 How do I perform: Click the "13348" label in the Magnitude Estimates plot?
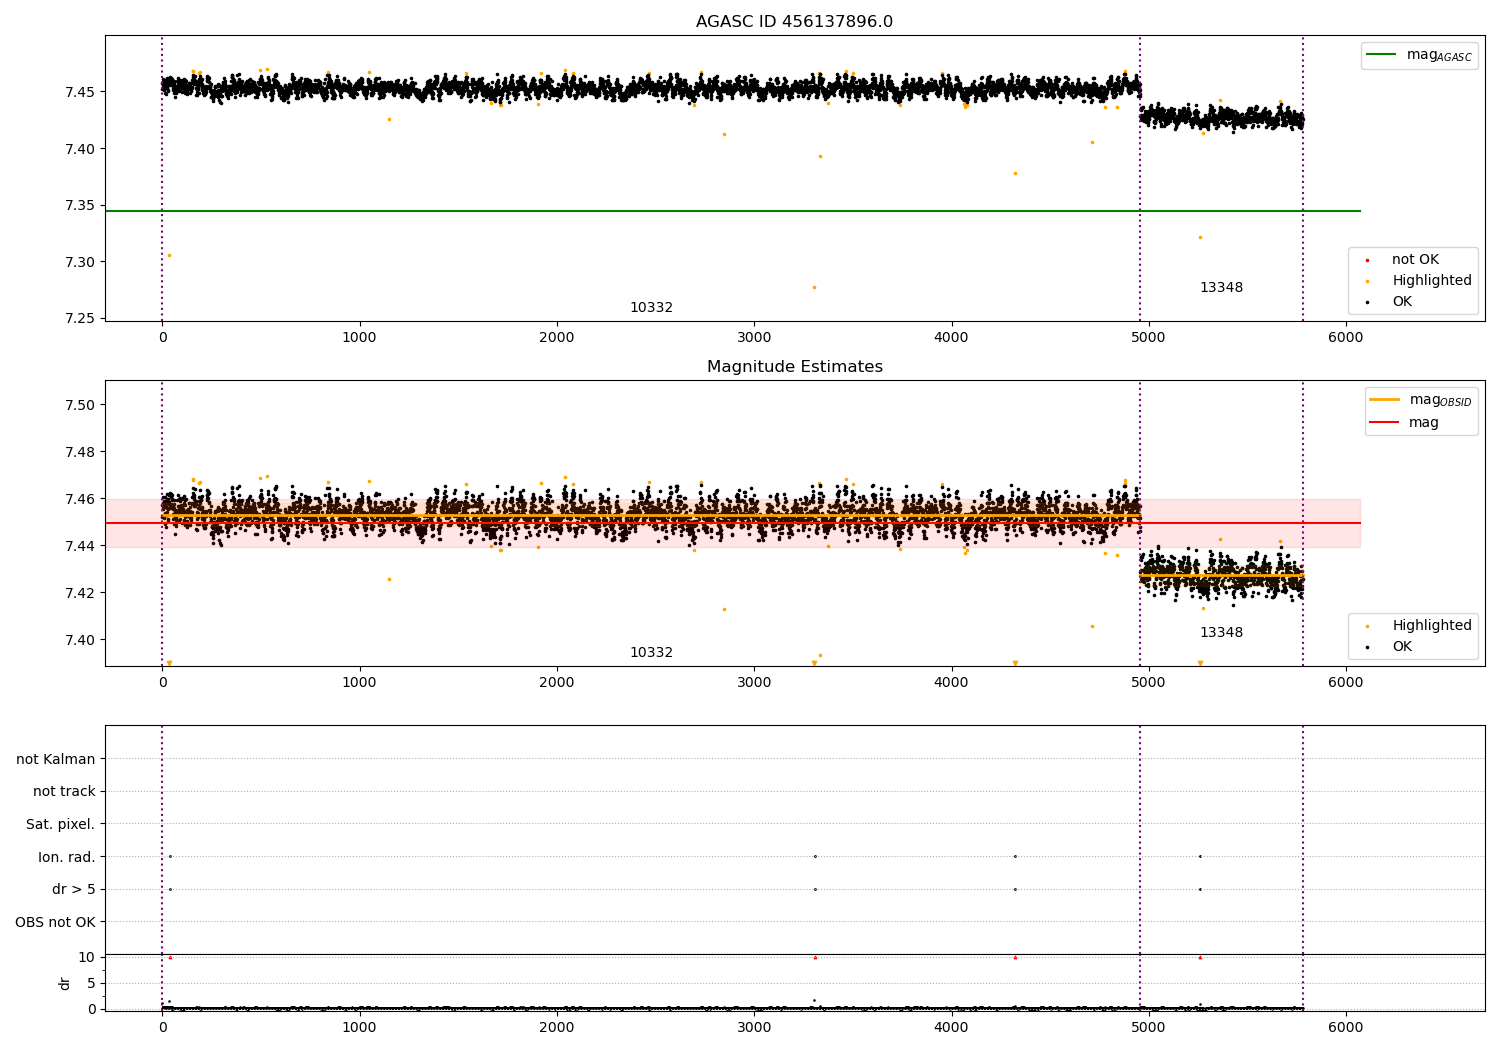(1221, 633)
